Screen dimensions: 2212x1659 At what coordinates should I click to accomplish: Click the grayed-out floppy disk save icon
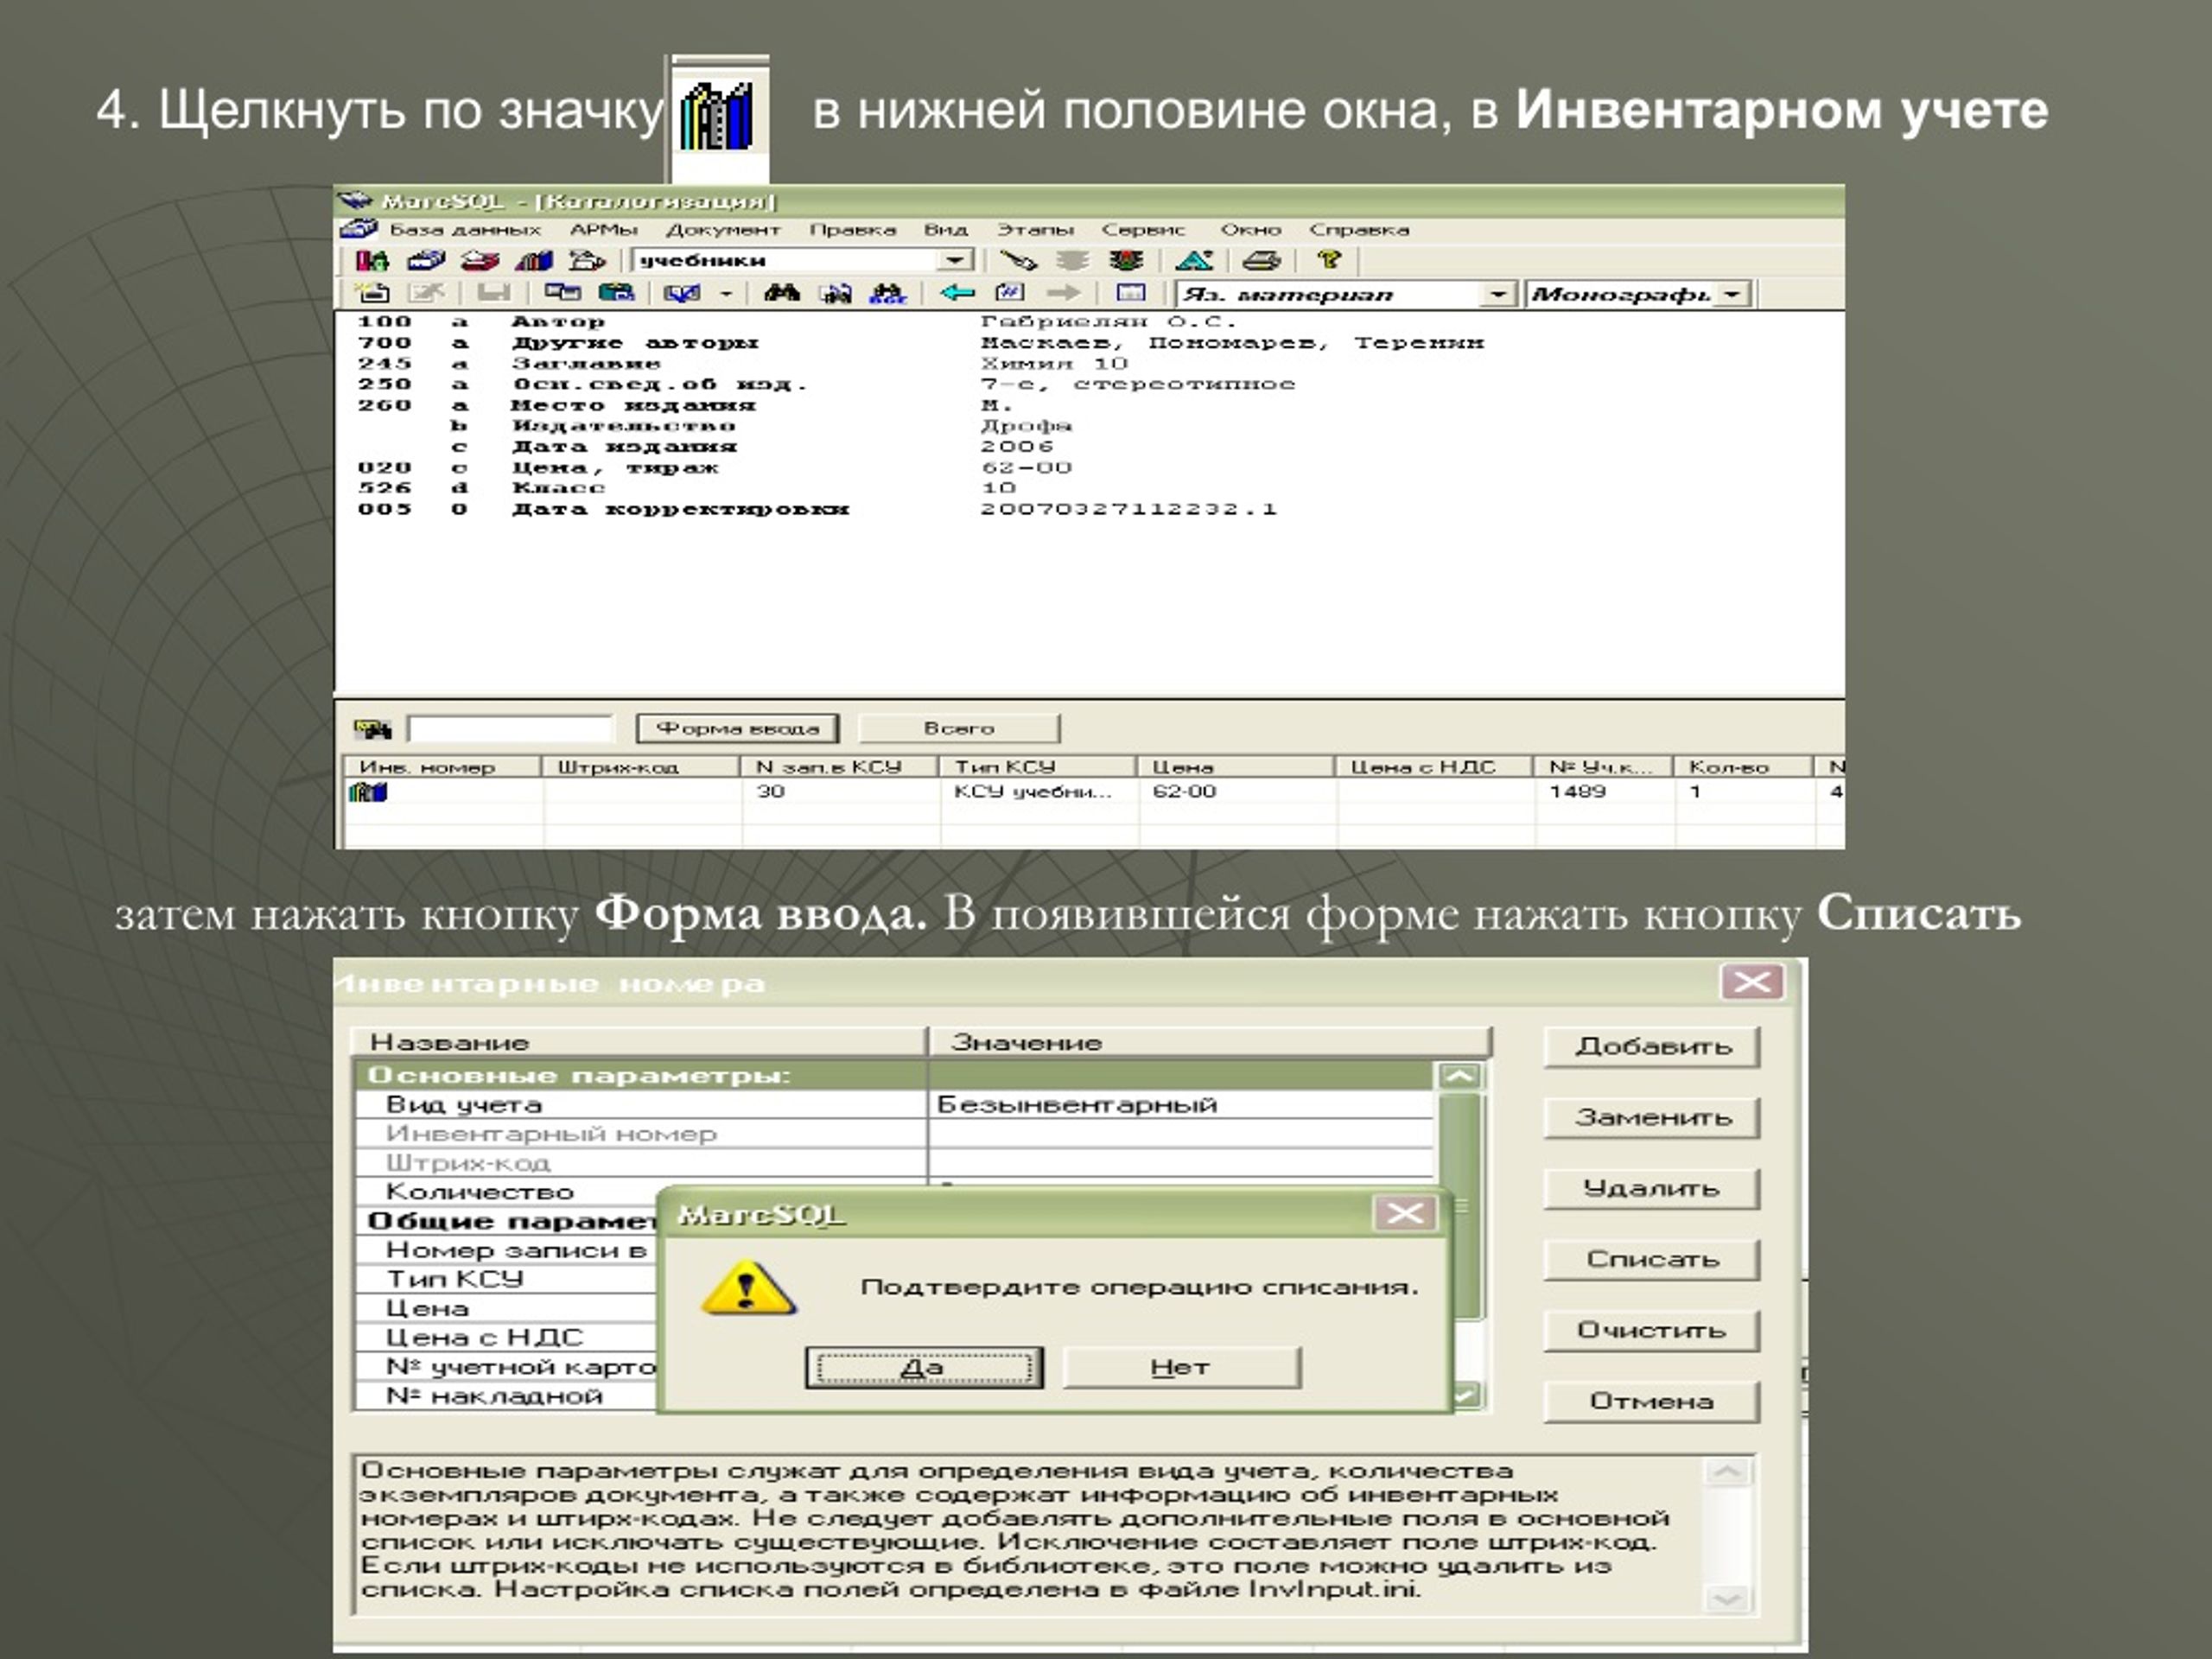coord(493,293)
